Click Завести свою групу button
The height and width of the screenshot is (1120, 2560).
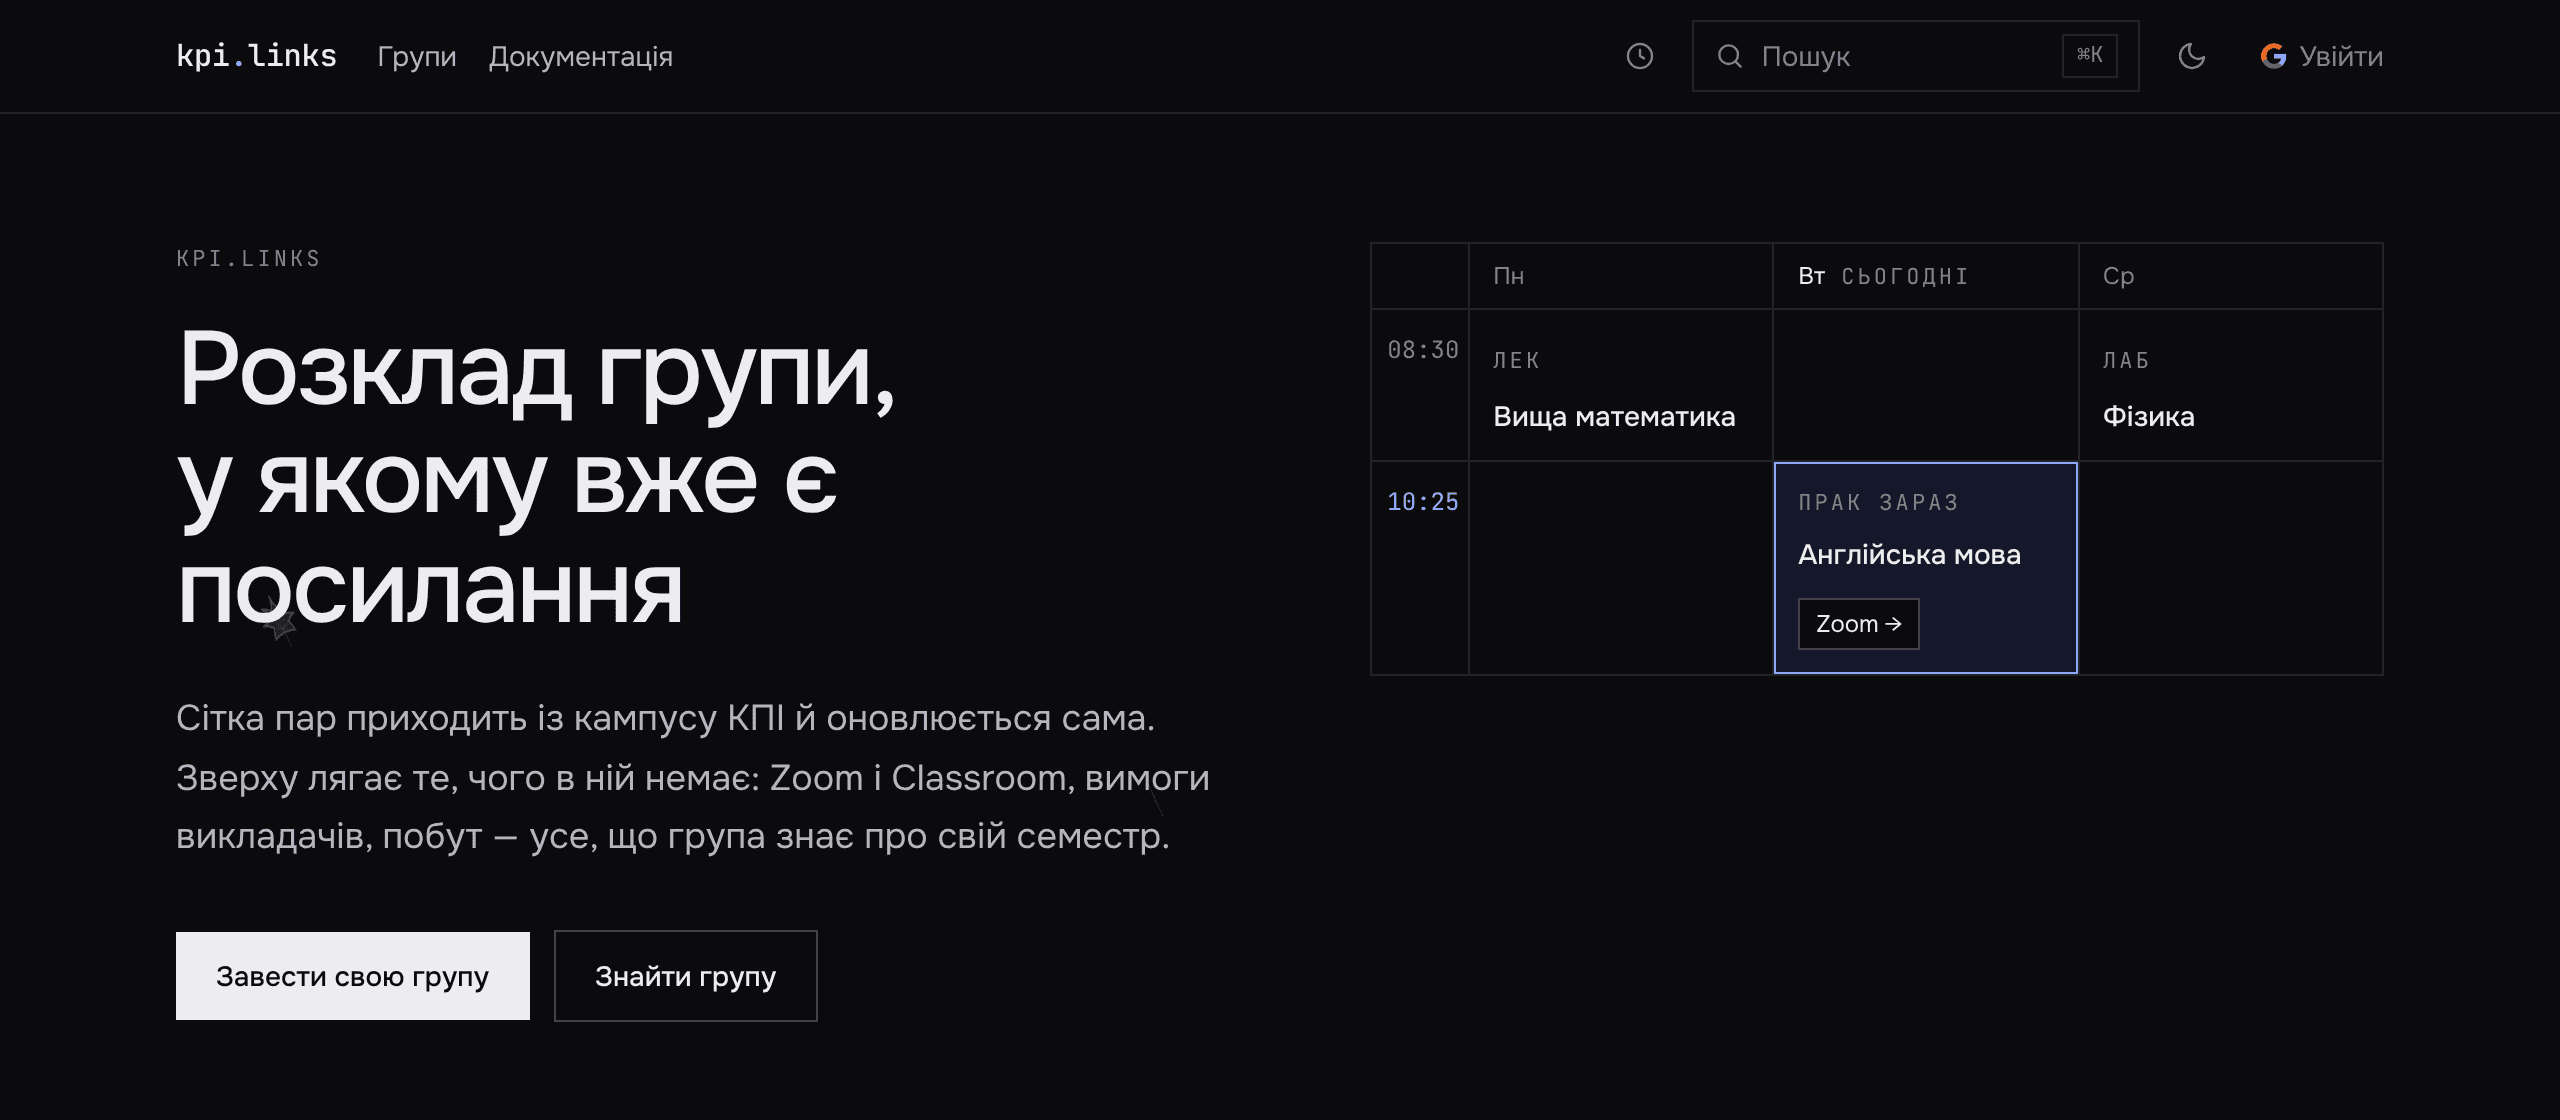tap(353, 976)
